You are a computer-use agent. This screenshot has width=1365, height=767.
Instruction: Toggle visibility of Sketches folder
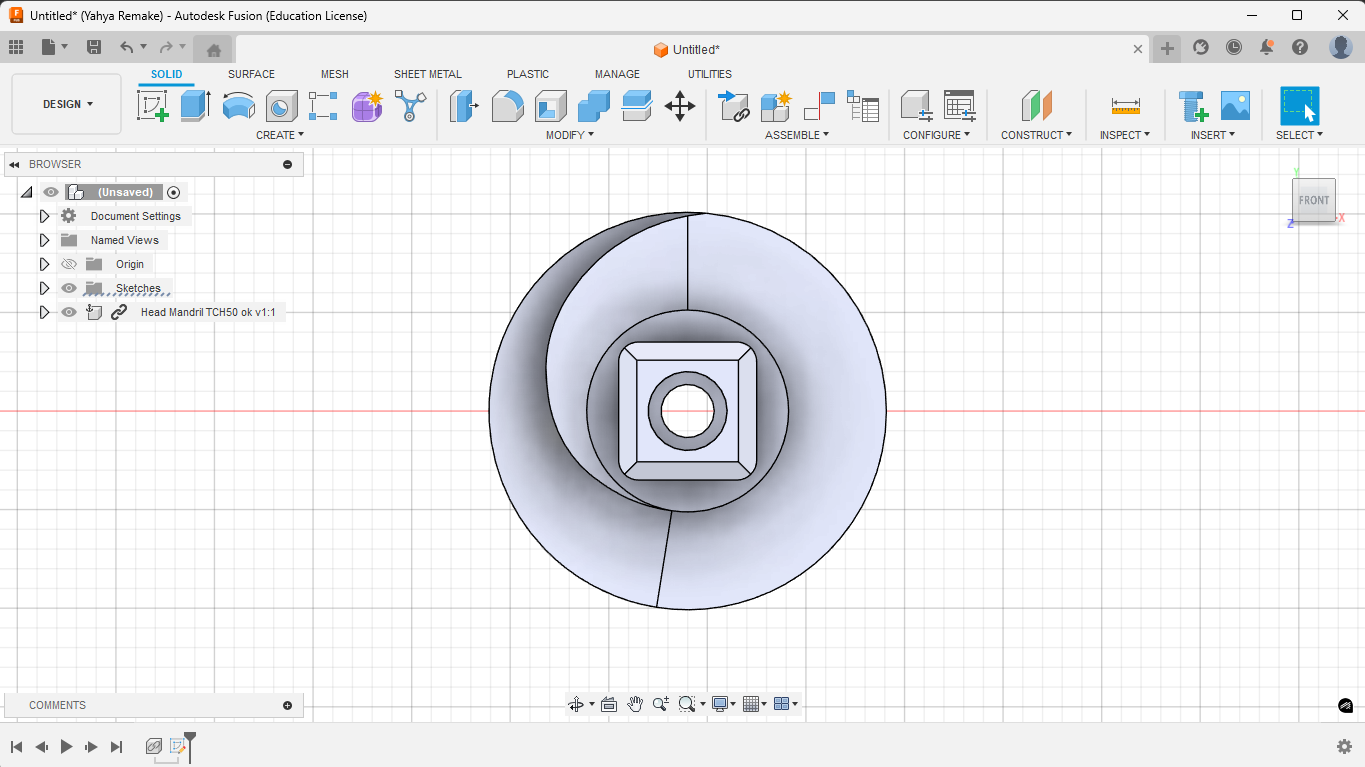pyautogui.click(x=69, y=288)
